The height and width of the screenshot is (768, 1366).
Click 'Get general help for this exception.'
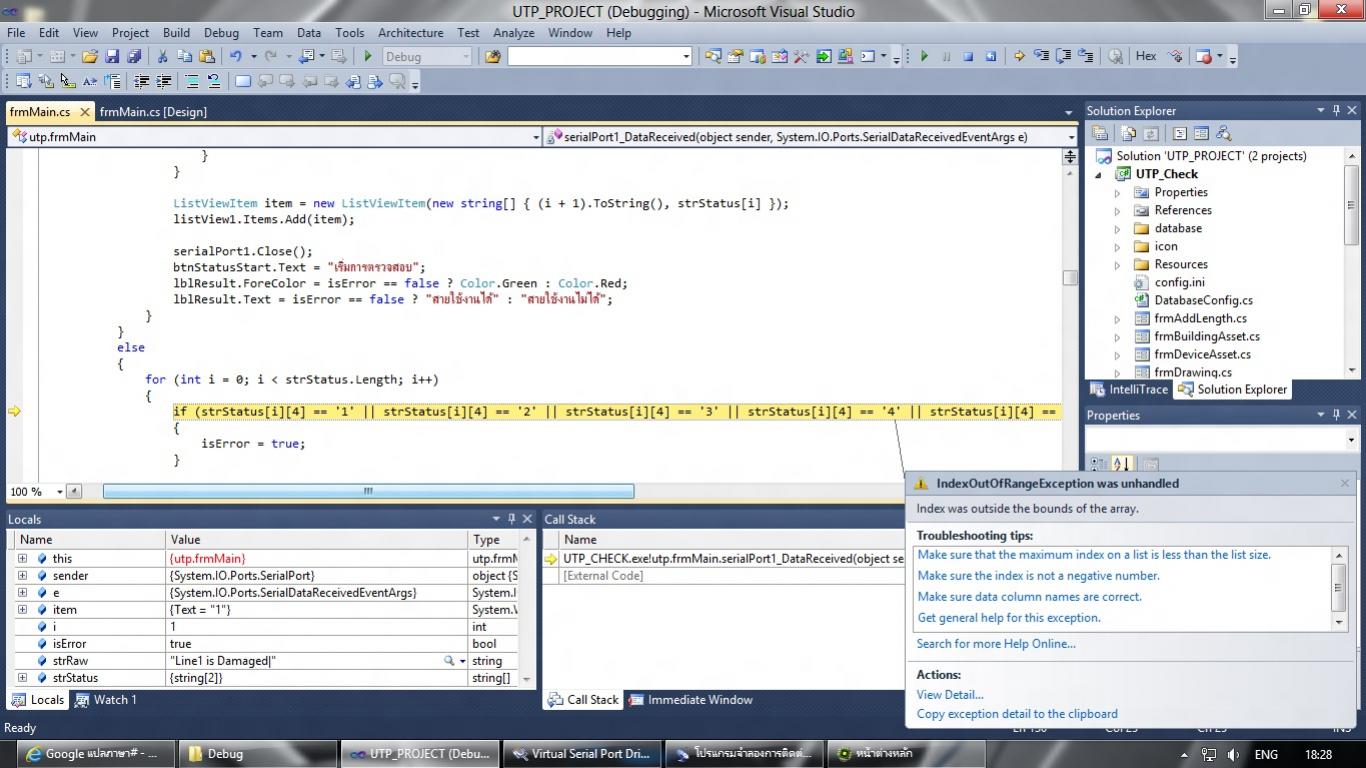click(x=1009, y=618)
